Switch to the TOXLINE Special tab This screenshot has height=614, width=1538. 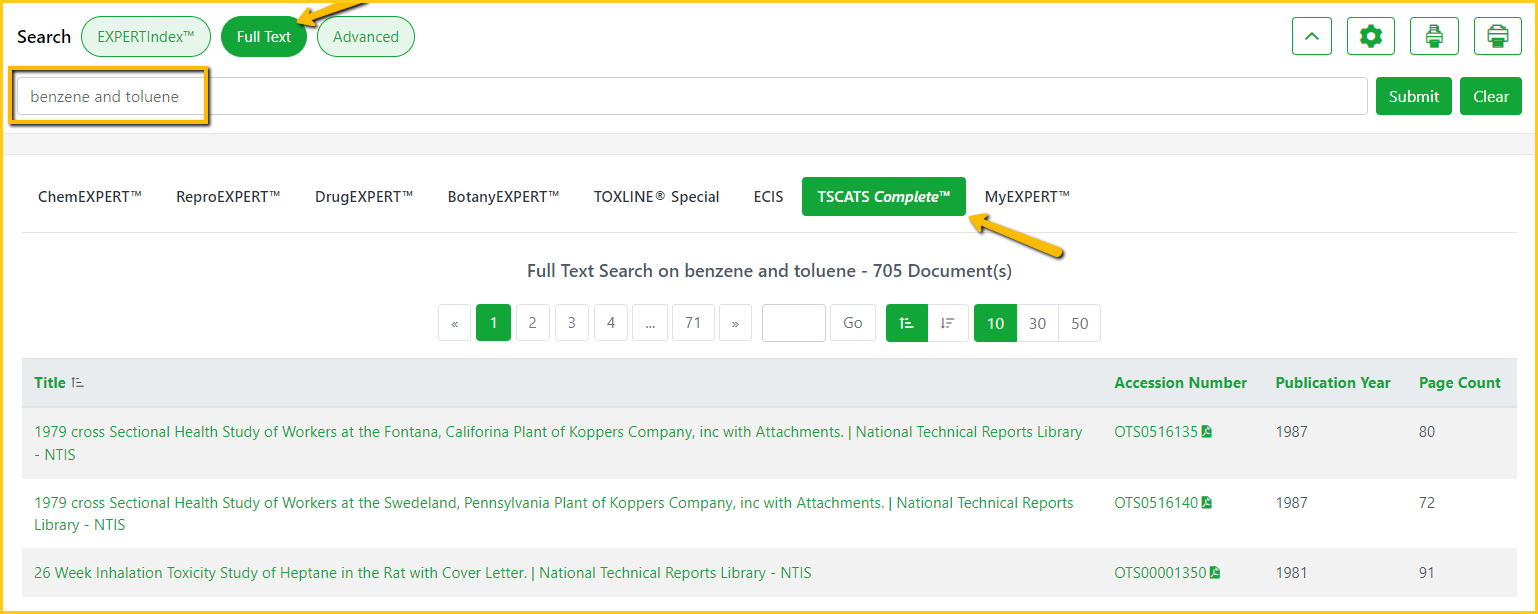(x=656, y=197)
